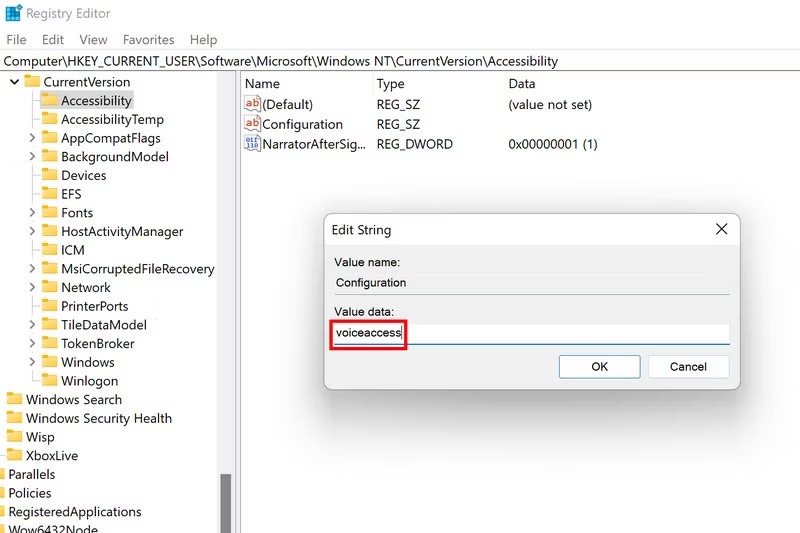This screenshot has width=800, height=533.
Task: Click the Name column header
Action: pyautogui.click(x=262, y=84)
